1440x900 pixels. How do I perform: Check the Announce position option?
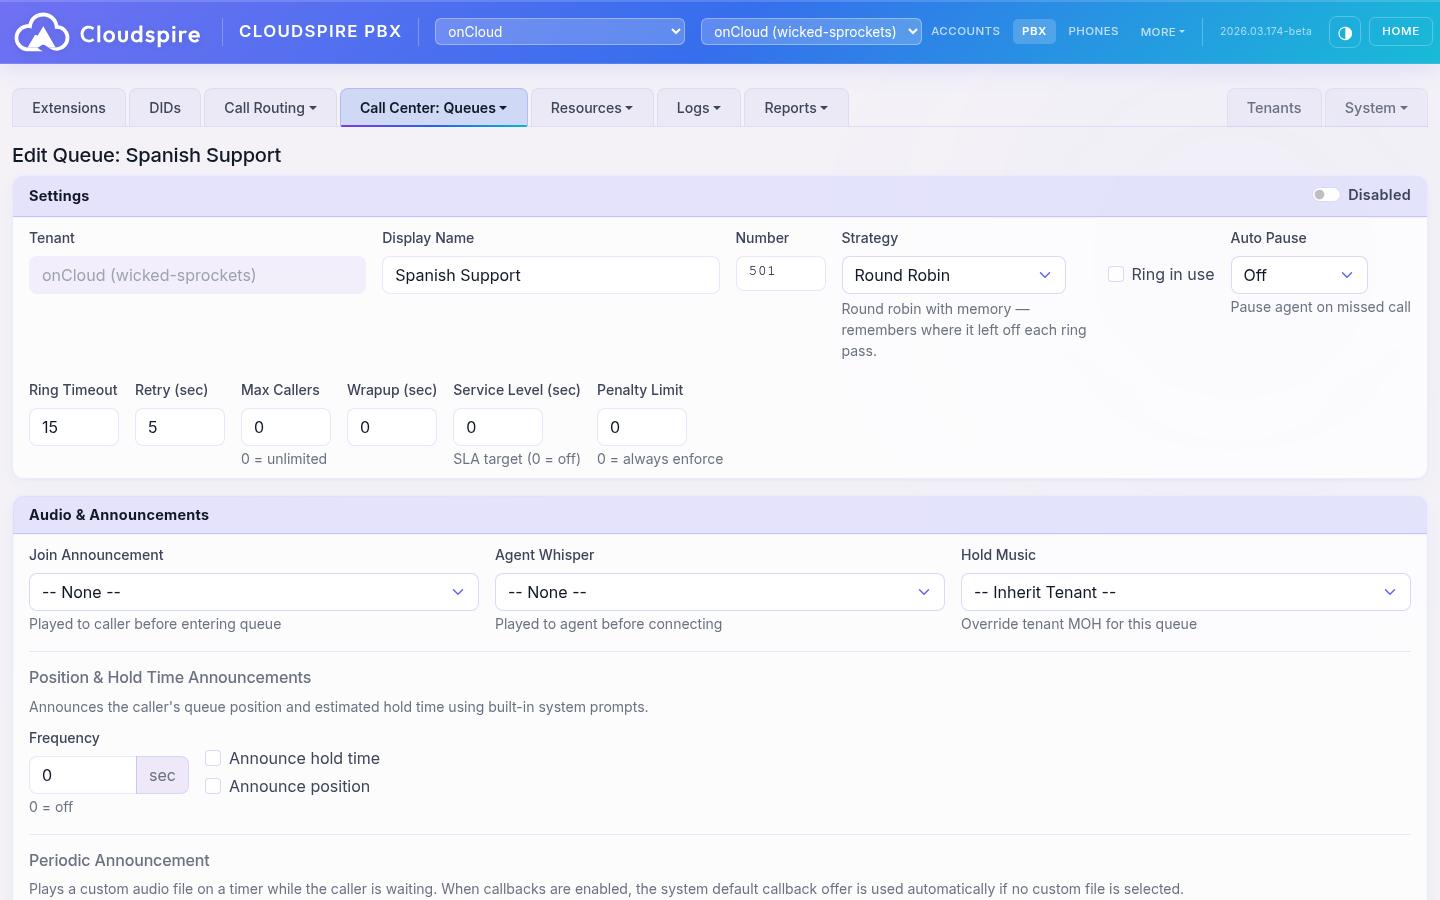213,786
